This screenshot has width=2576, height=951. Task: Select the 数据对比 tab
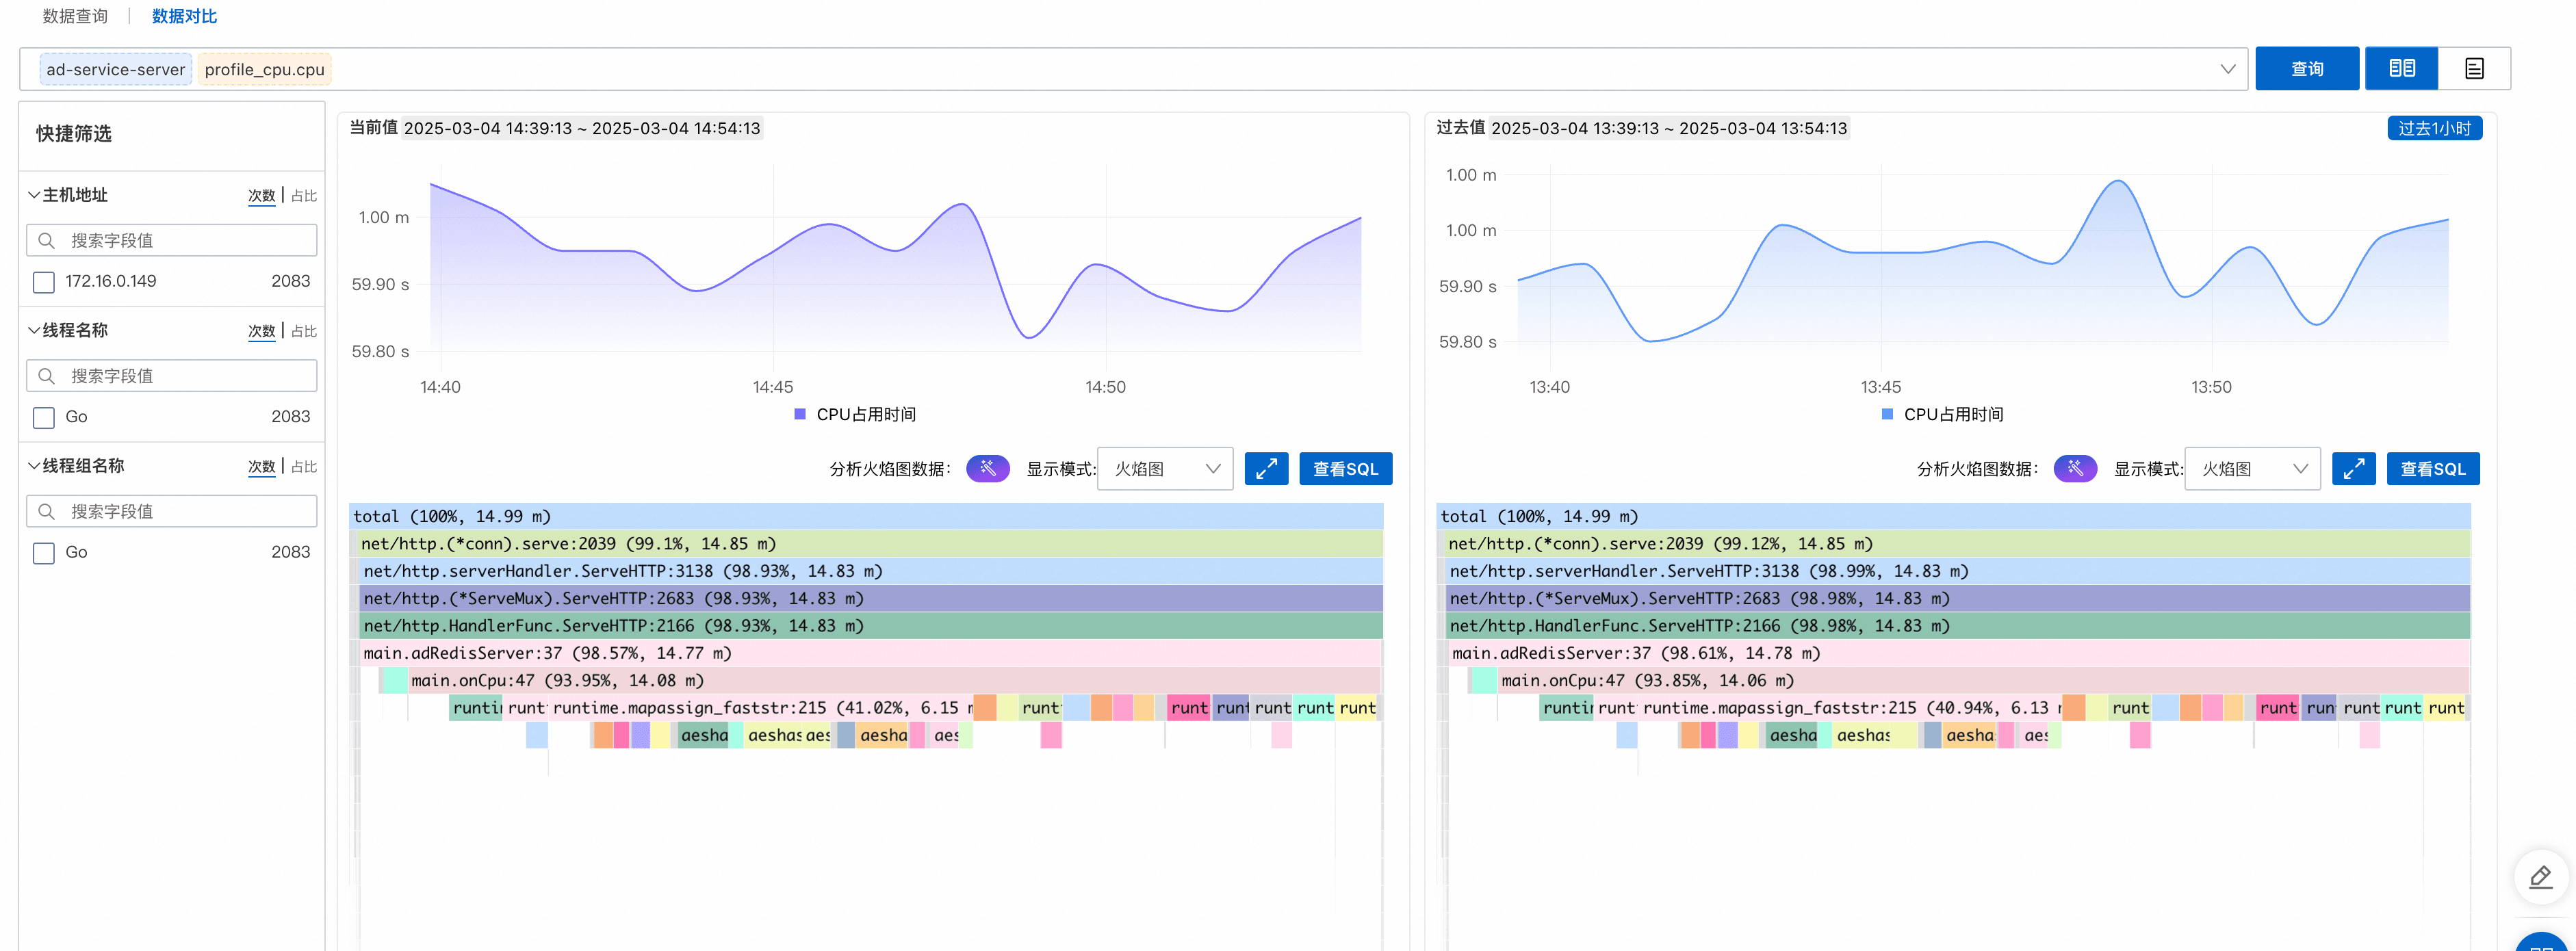click(x=184, y=16)
